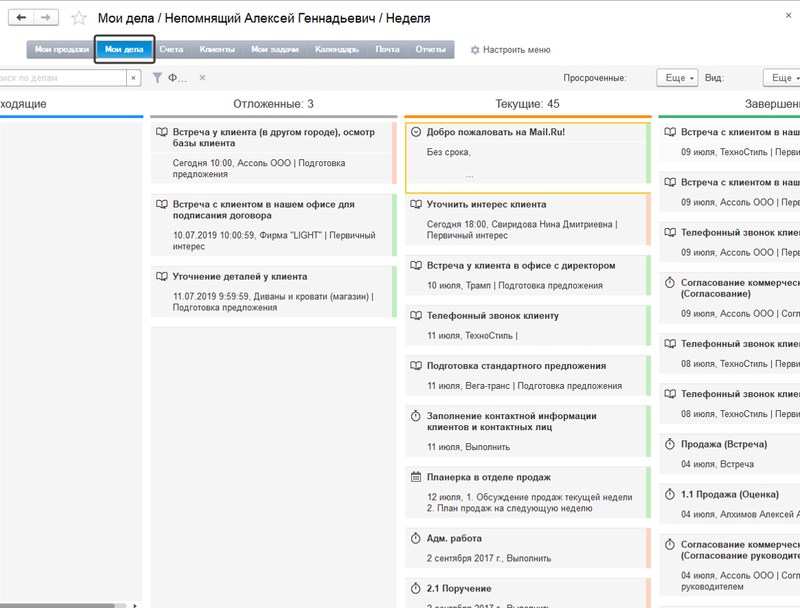Click book icon of Уточнить интерес клиента
800x608 pixels.
[416, 204]
